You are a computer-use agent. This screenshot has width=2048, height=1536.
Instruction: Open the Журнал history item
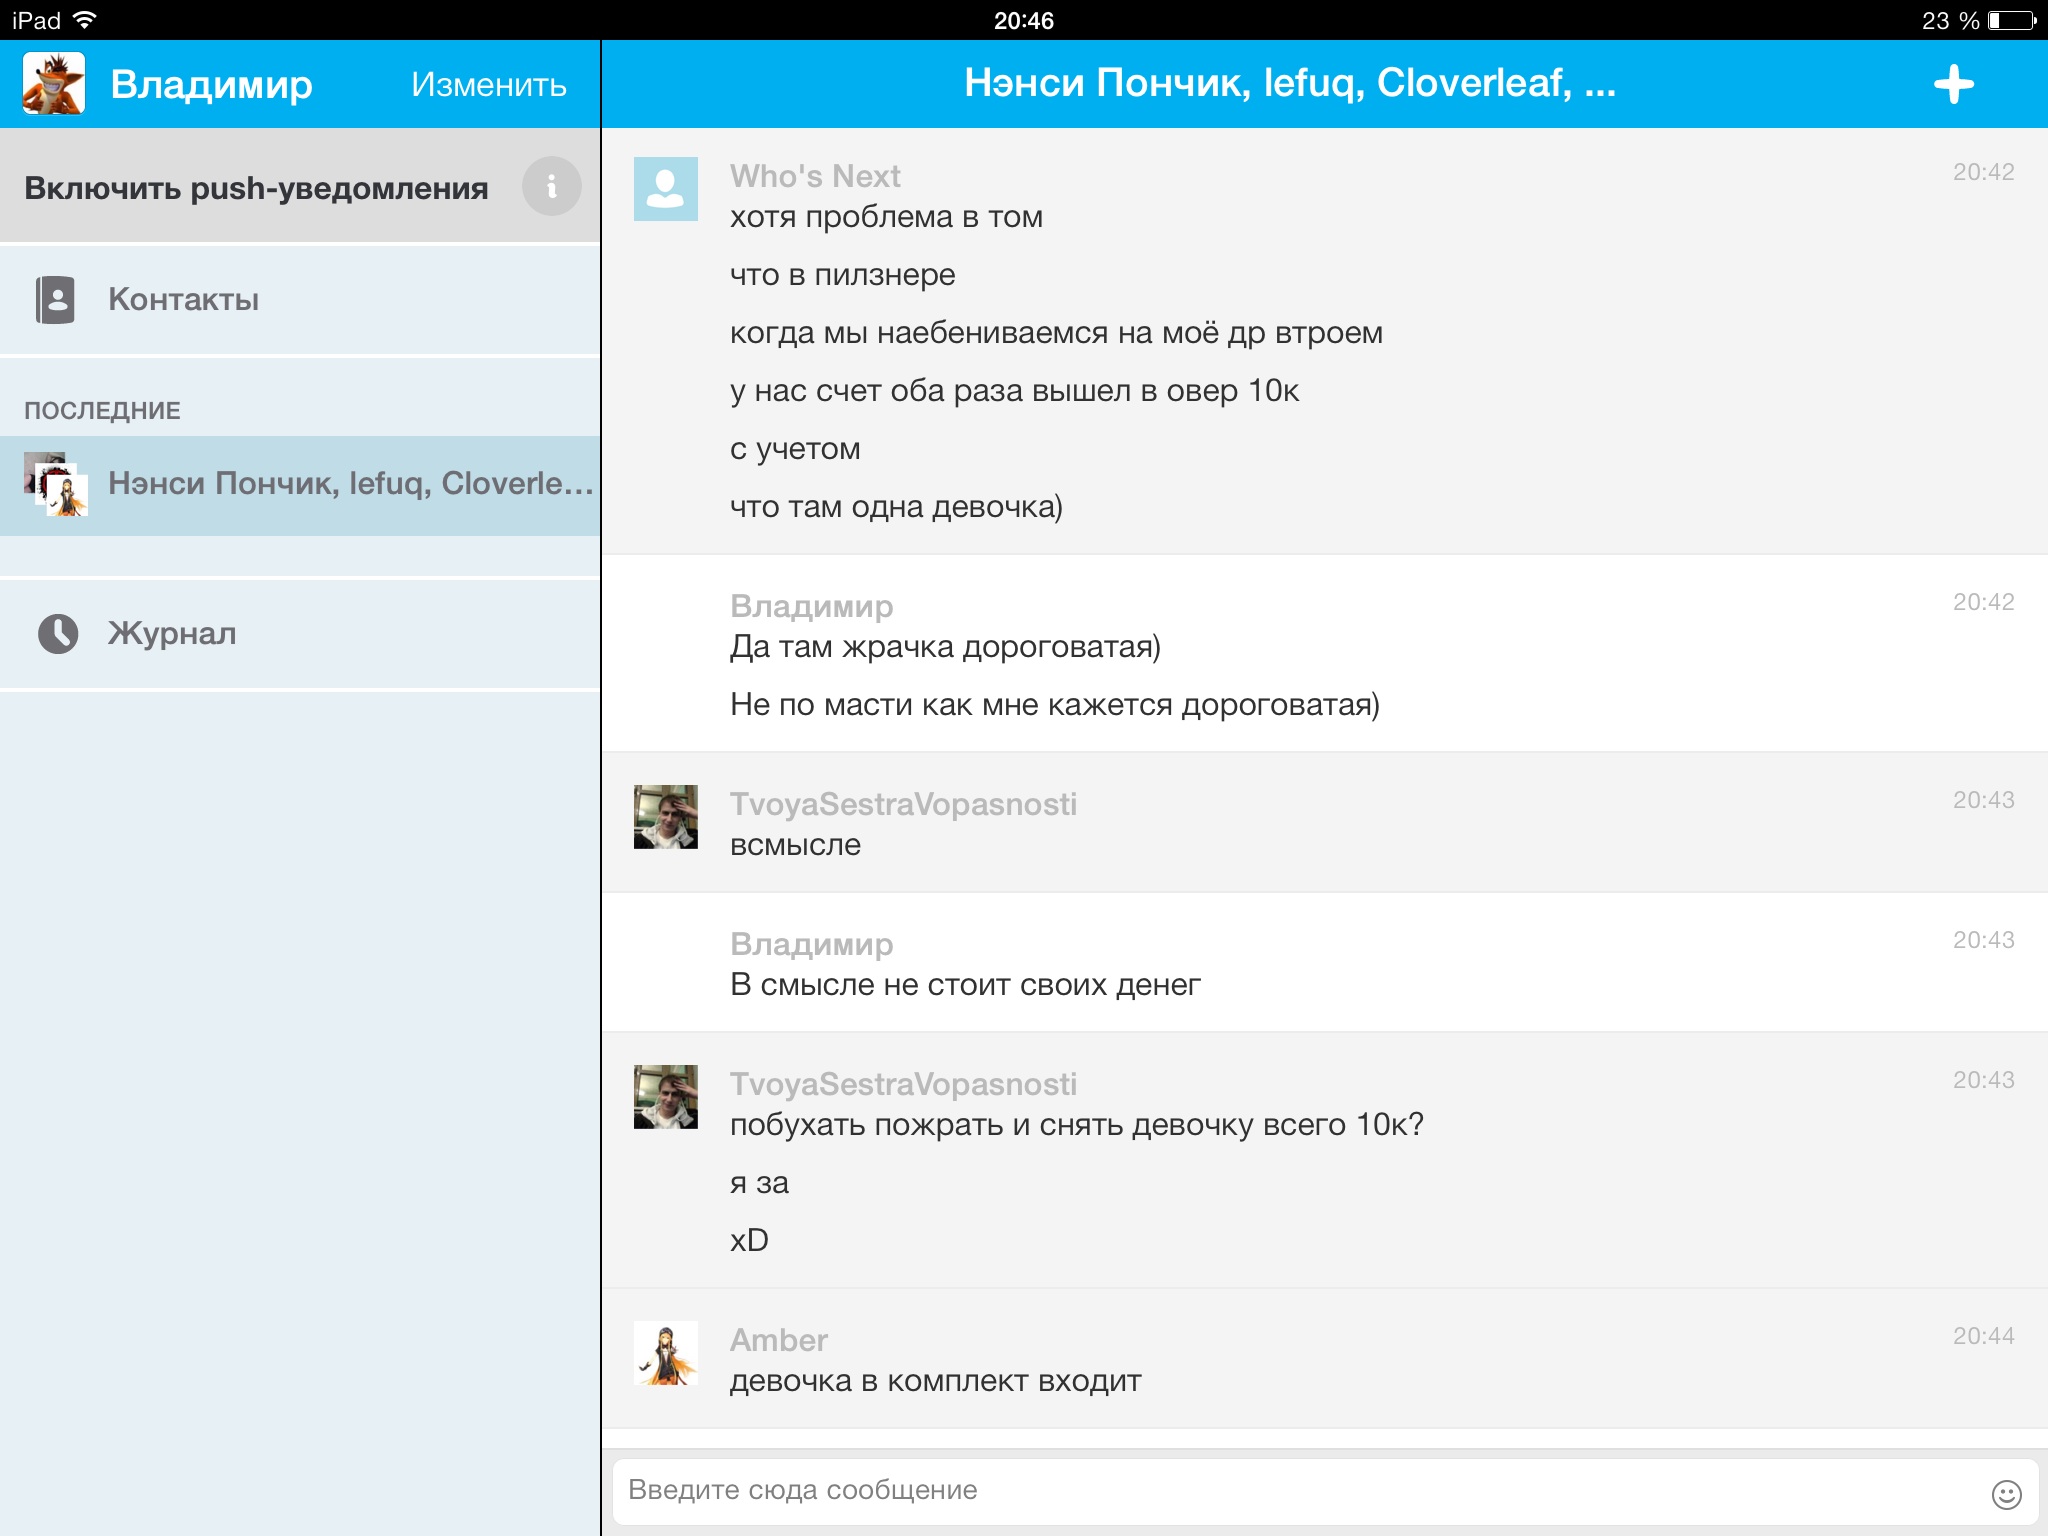coord(172,633)
